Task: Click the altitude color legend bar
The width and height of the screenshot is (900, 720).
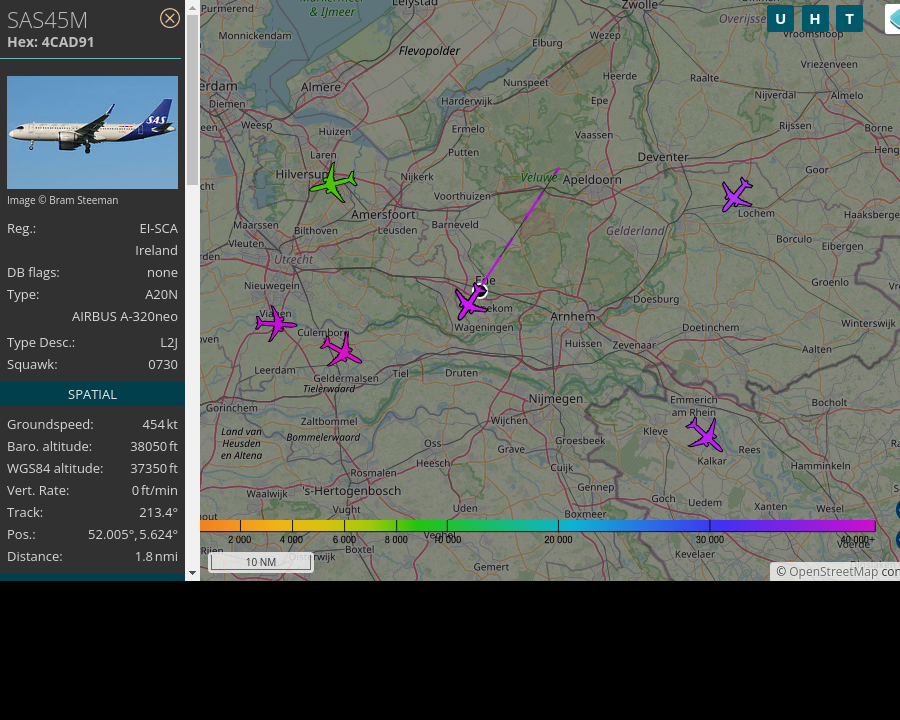Action: [x=537, y=525]
